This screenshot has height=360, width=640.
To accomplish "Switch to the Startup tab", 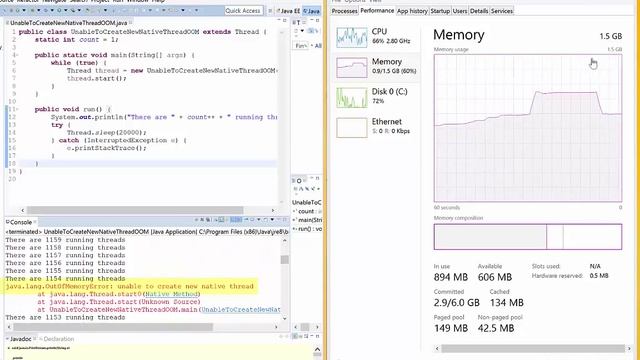I will 440,11.
